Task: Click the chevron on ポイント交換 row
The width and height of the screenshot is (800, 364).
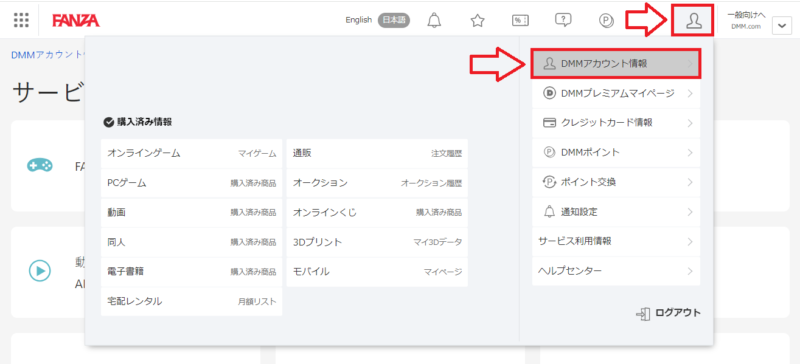Action: (x=690, y=182)
